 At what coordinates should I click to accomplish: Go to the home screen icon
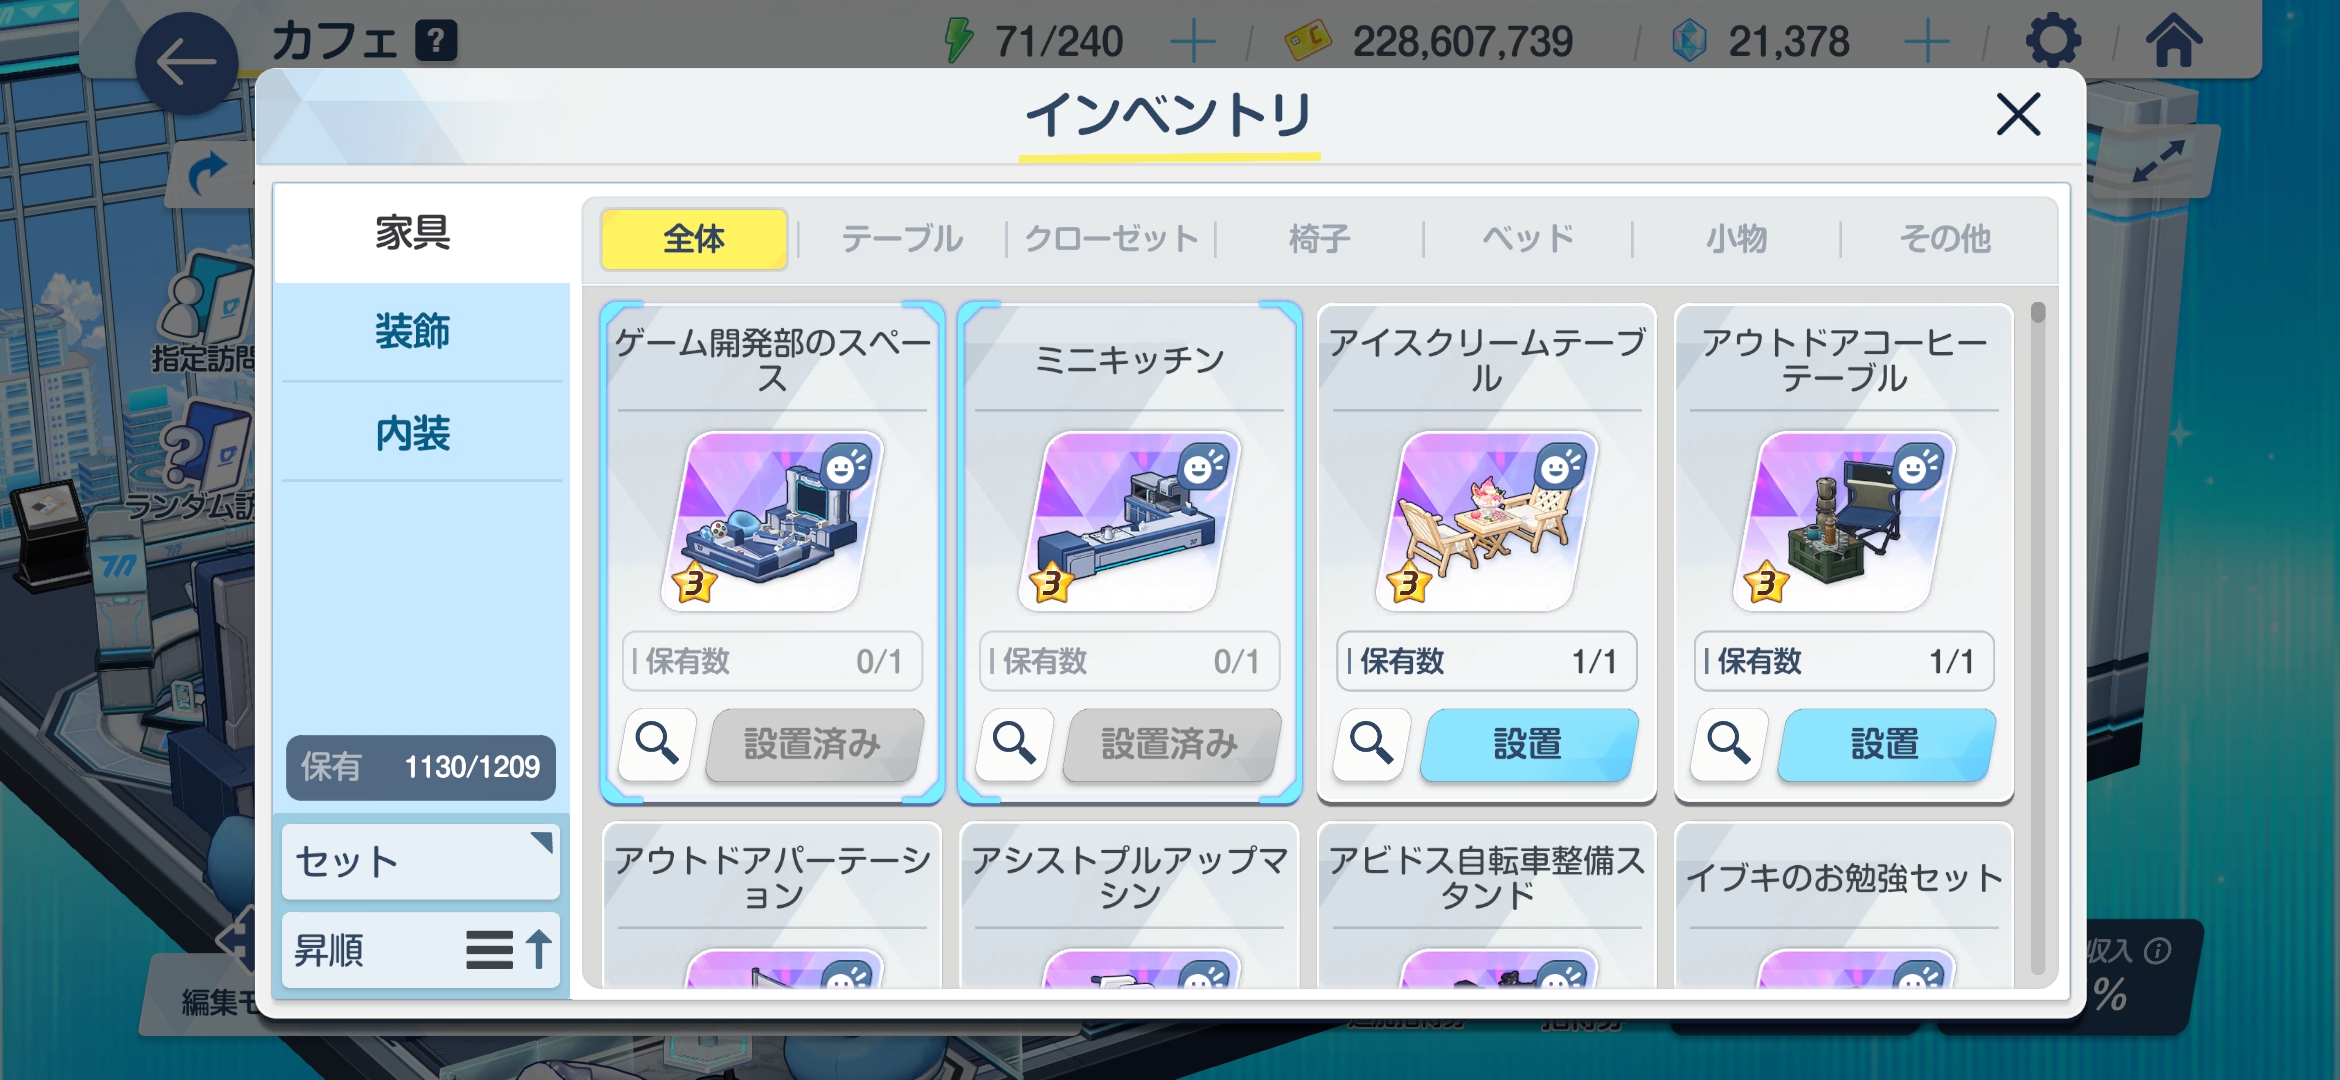point(2173,42)
